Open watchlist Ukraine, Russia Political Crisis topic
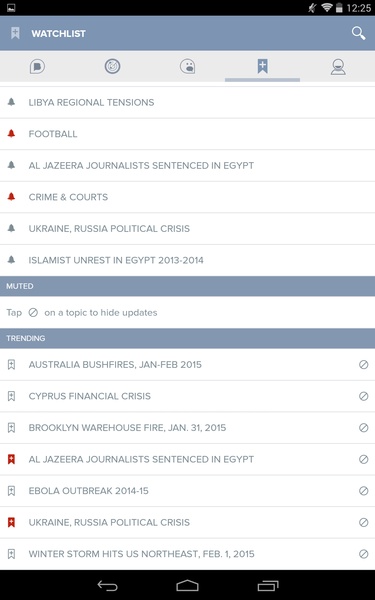Screen dimensions: 375x600 (x=188, y=228)
